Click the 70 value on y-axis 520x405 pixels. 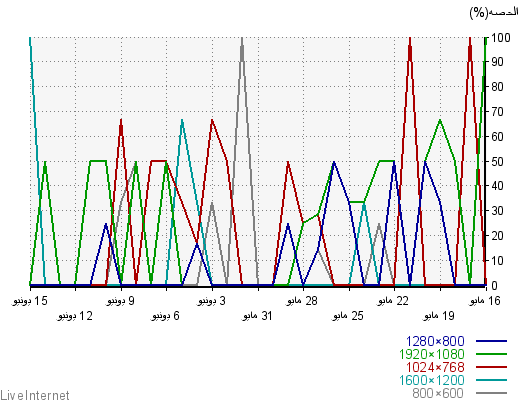pos(497,111)
